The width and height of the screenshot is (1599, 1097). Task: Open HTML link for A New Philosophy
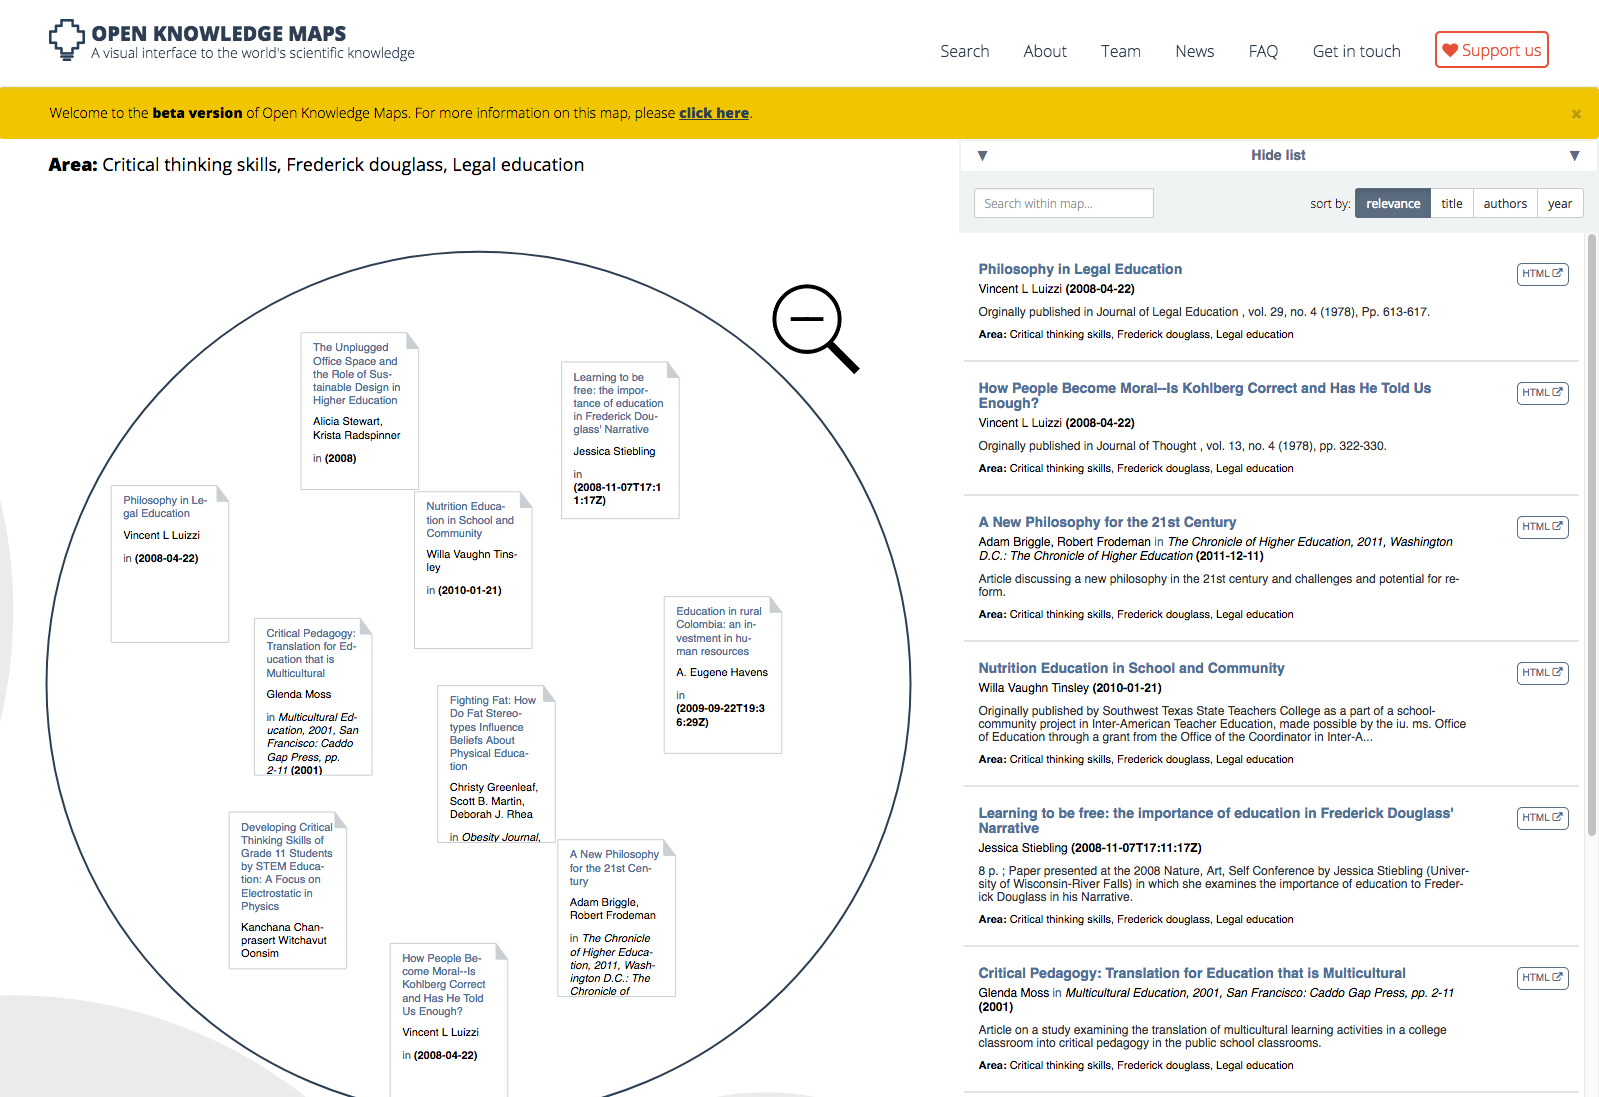pyautogui.click(x=1542, y=527)
